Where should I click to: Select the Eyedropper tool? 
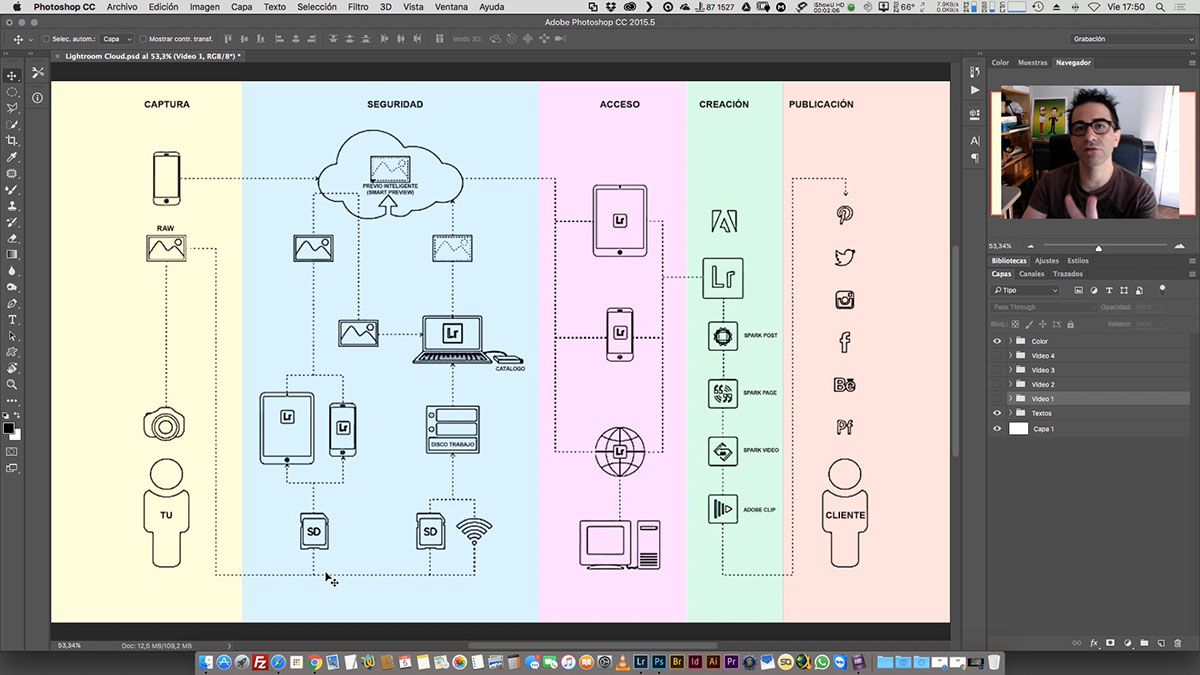[12, 157]
